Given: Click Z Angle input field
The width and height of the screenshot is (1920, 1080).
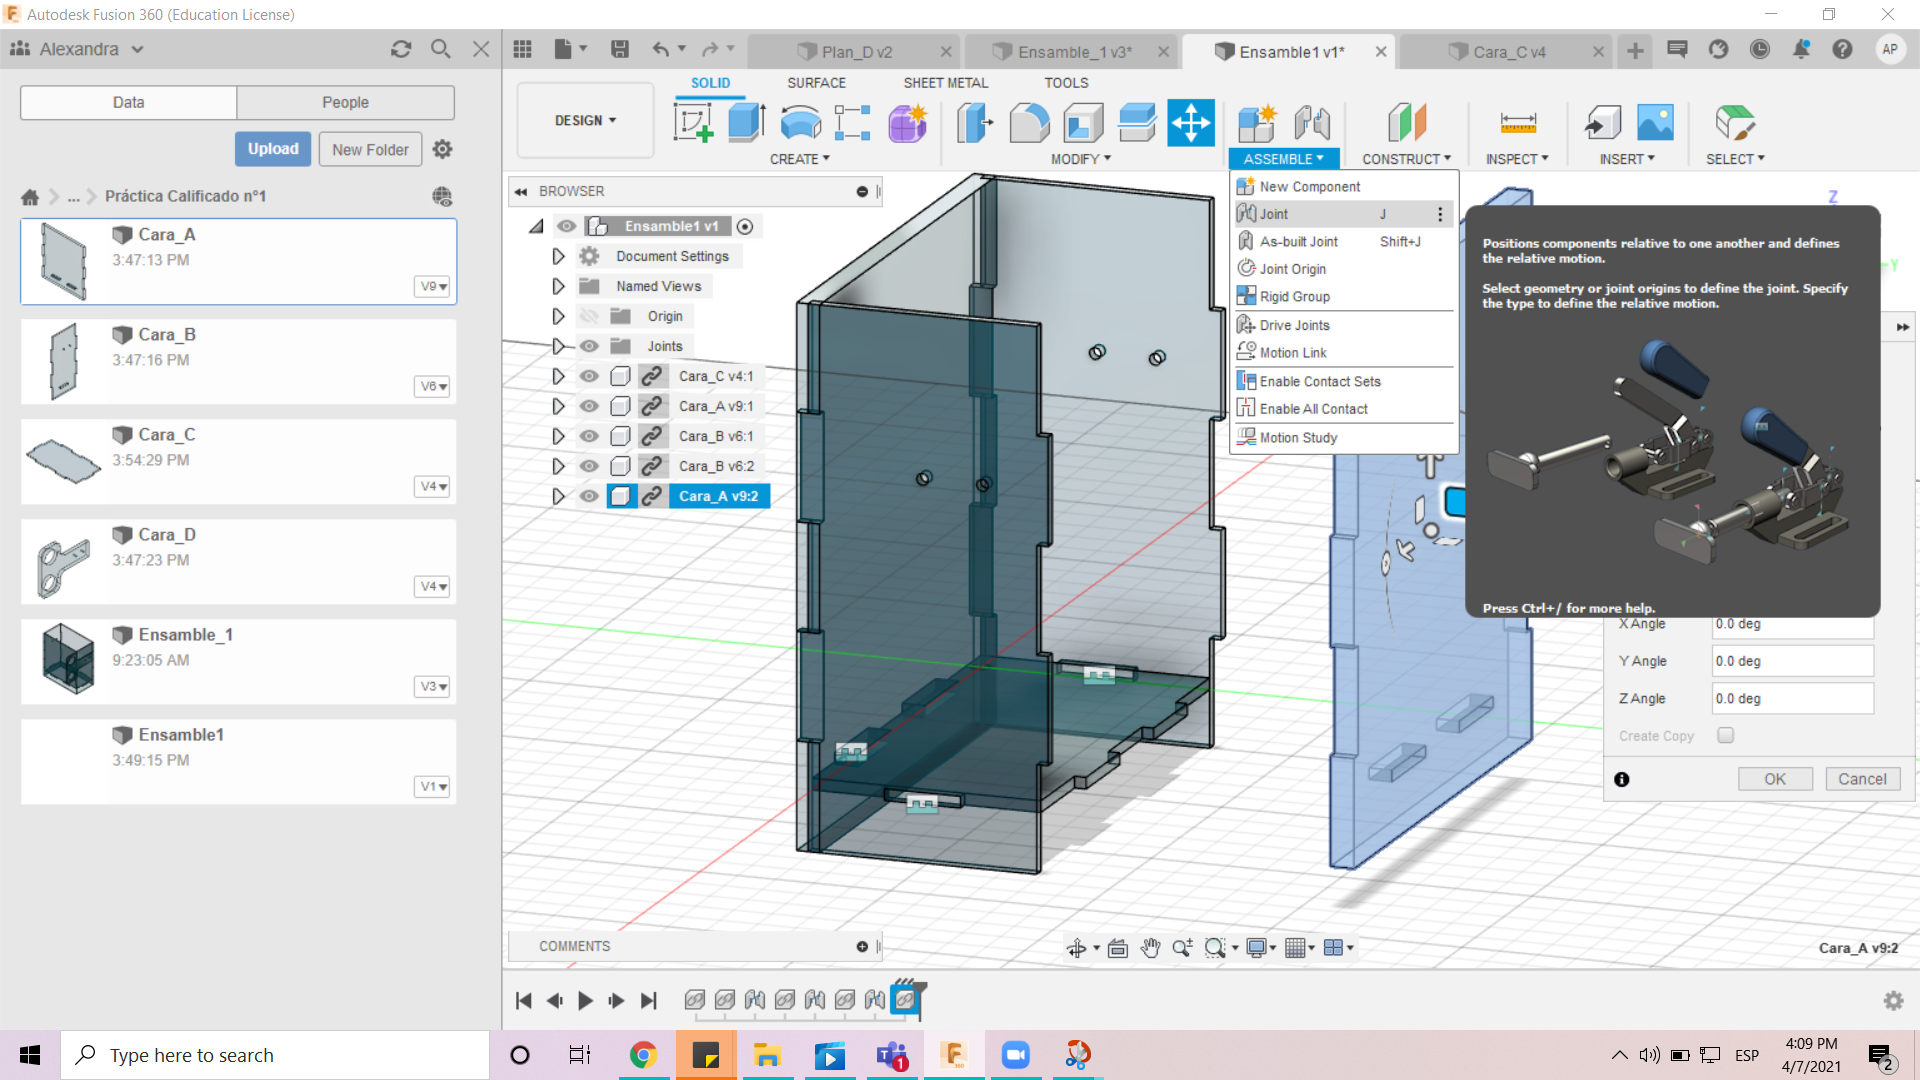Looking at the screenshot, I should [1791, 698].
